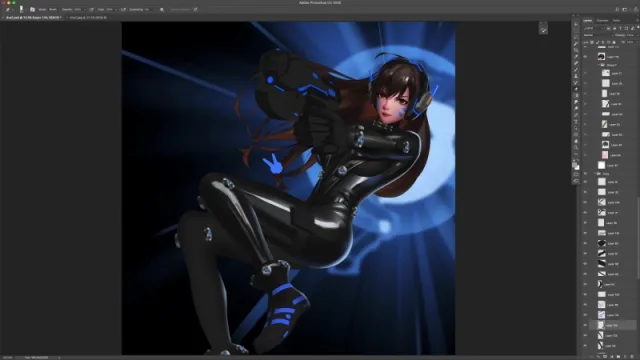The width and height of the screenshot is (640, 360).
Task: Select the Gradient tool
Action: [x=576, y=96]
